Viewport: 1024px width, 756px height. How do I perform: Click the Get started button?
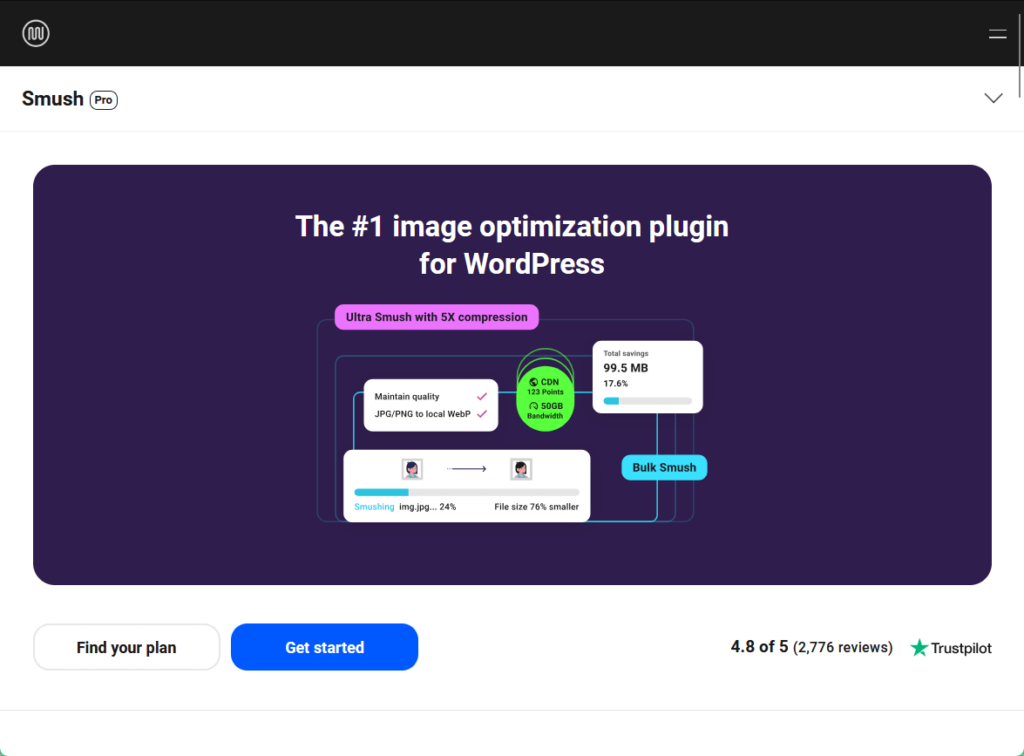(325, 647)
